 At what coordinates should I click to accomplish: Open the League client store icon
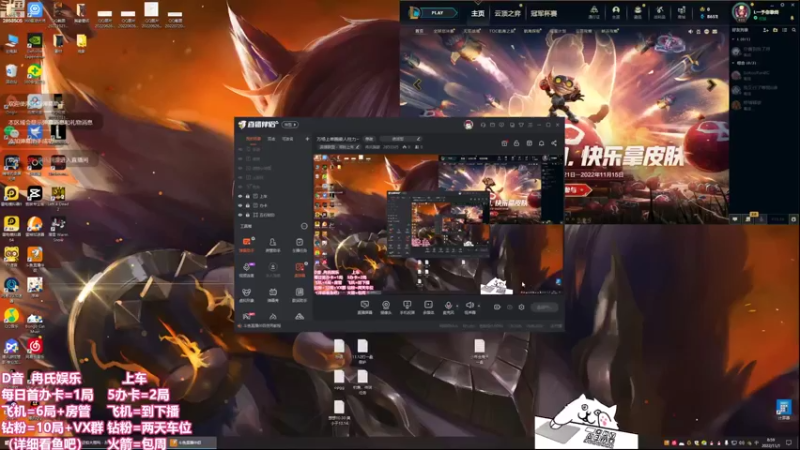point(682,12)
